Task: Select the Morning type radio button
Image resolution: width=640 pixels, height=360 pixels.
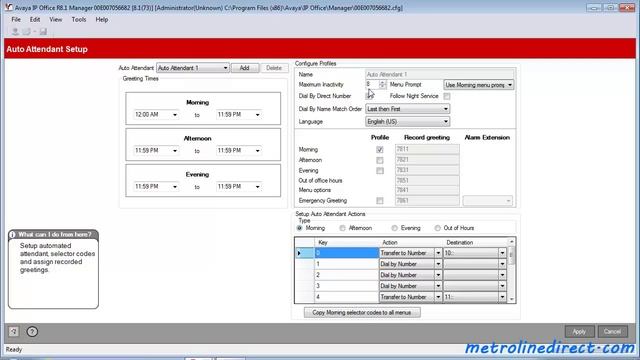Action: tap(300, 228)
